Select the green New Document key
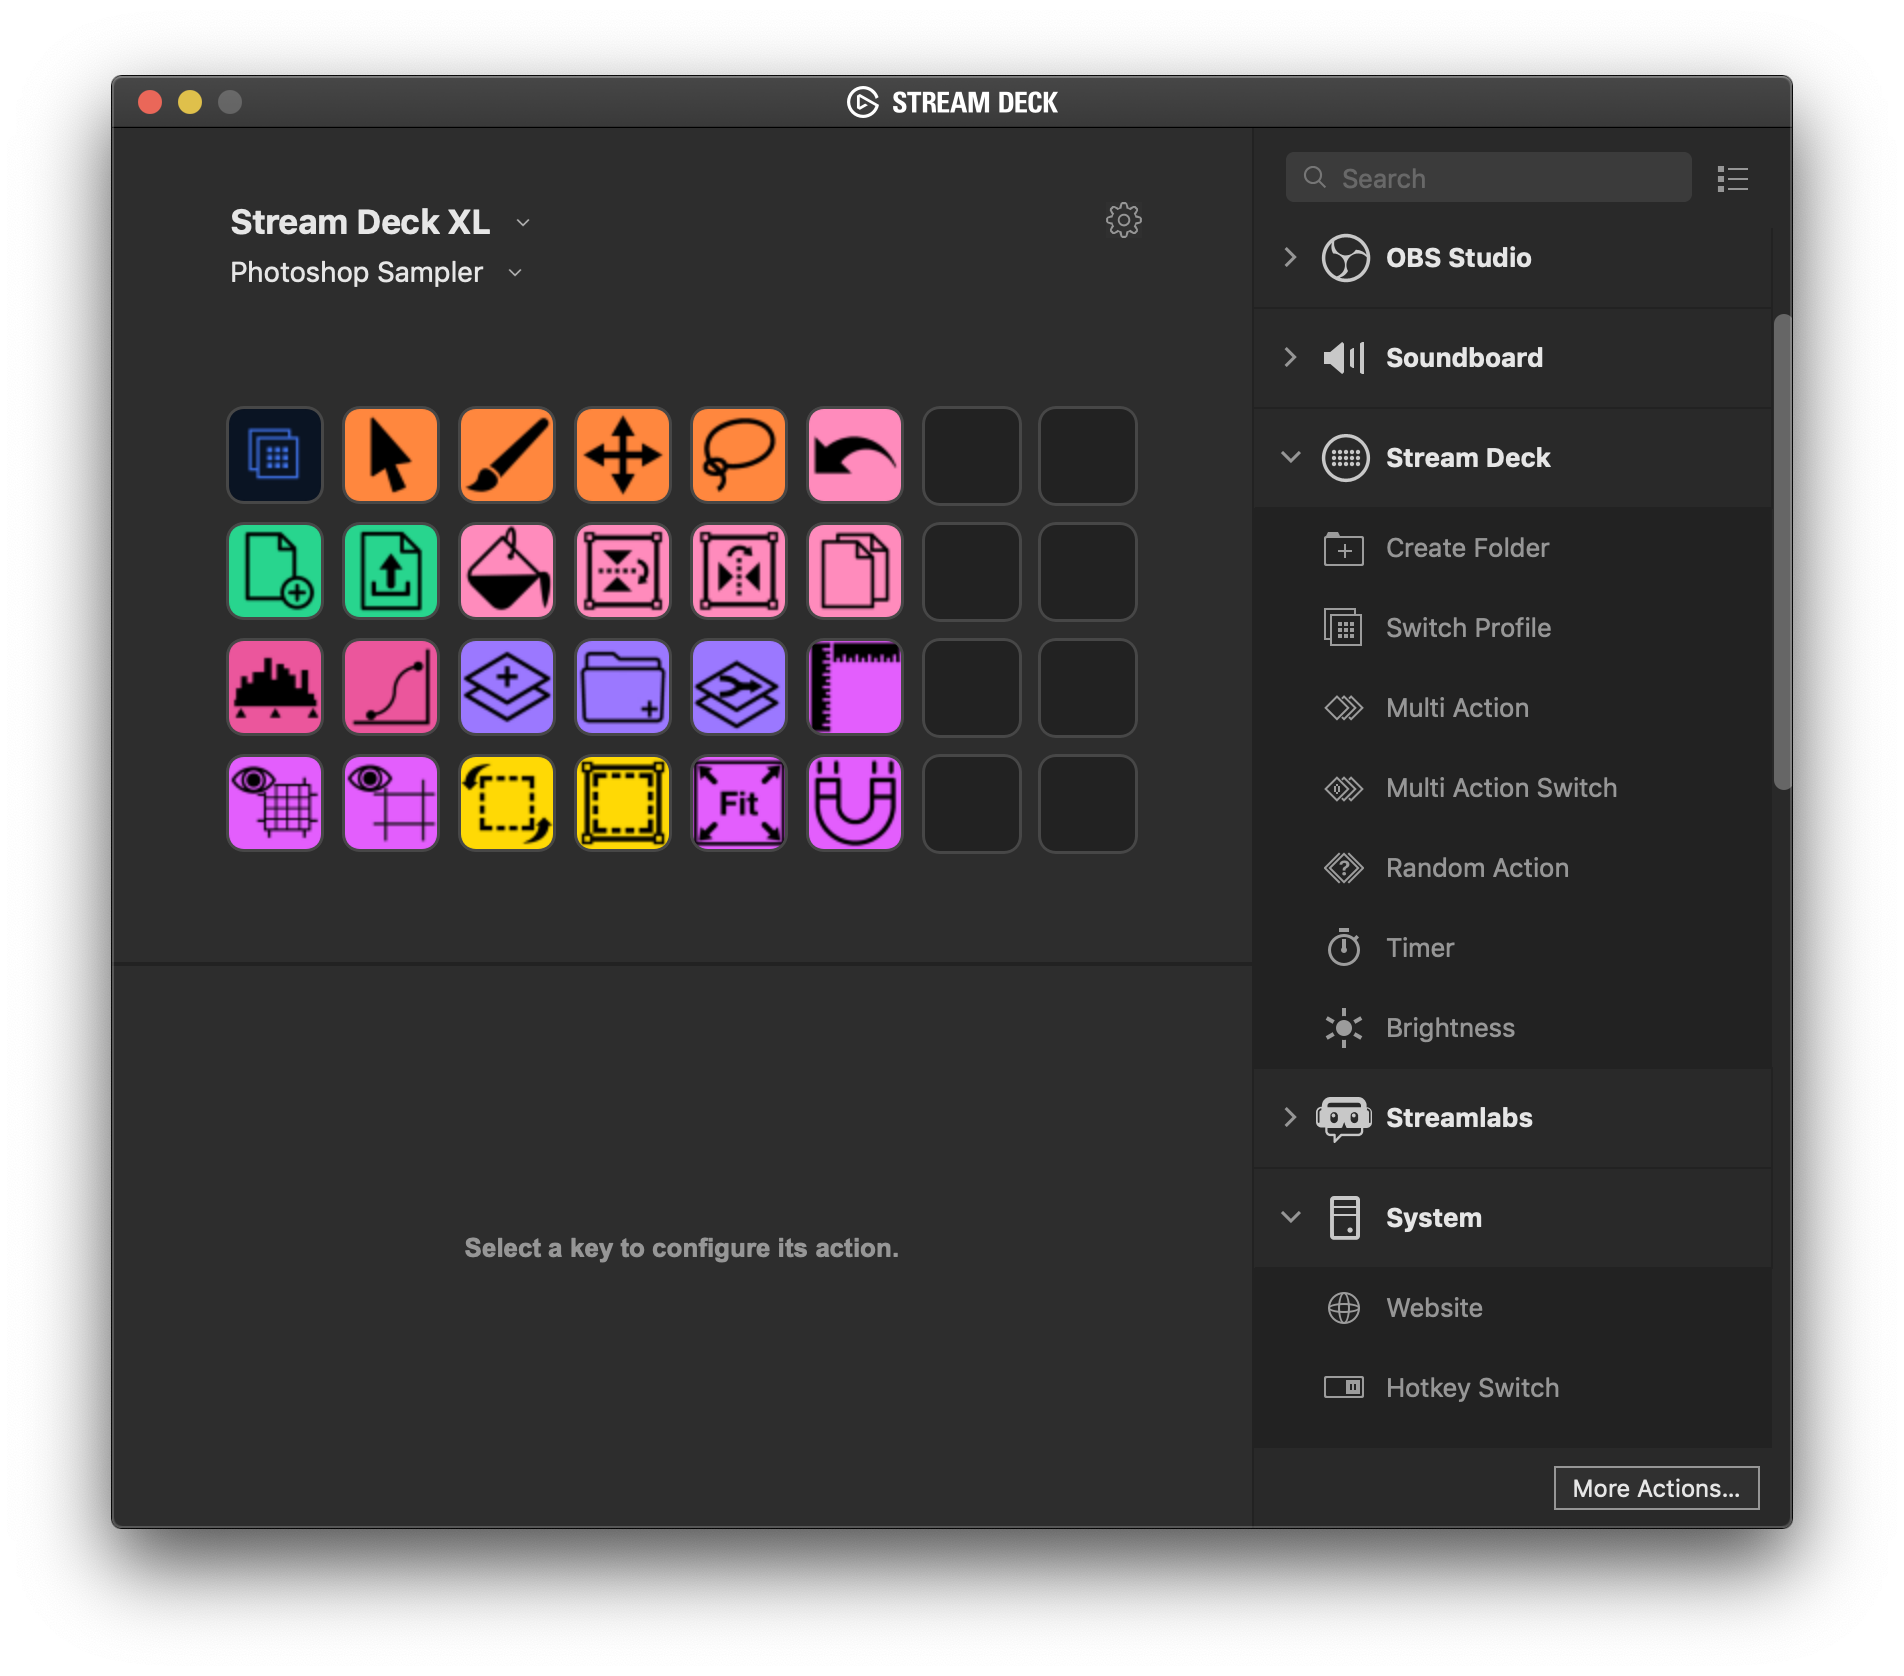The width and height of the screenshot is (1904, 1676). coord(275,571)
